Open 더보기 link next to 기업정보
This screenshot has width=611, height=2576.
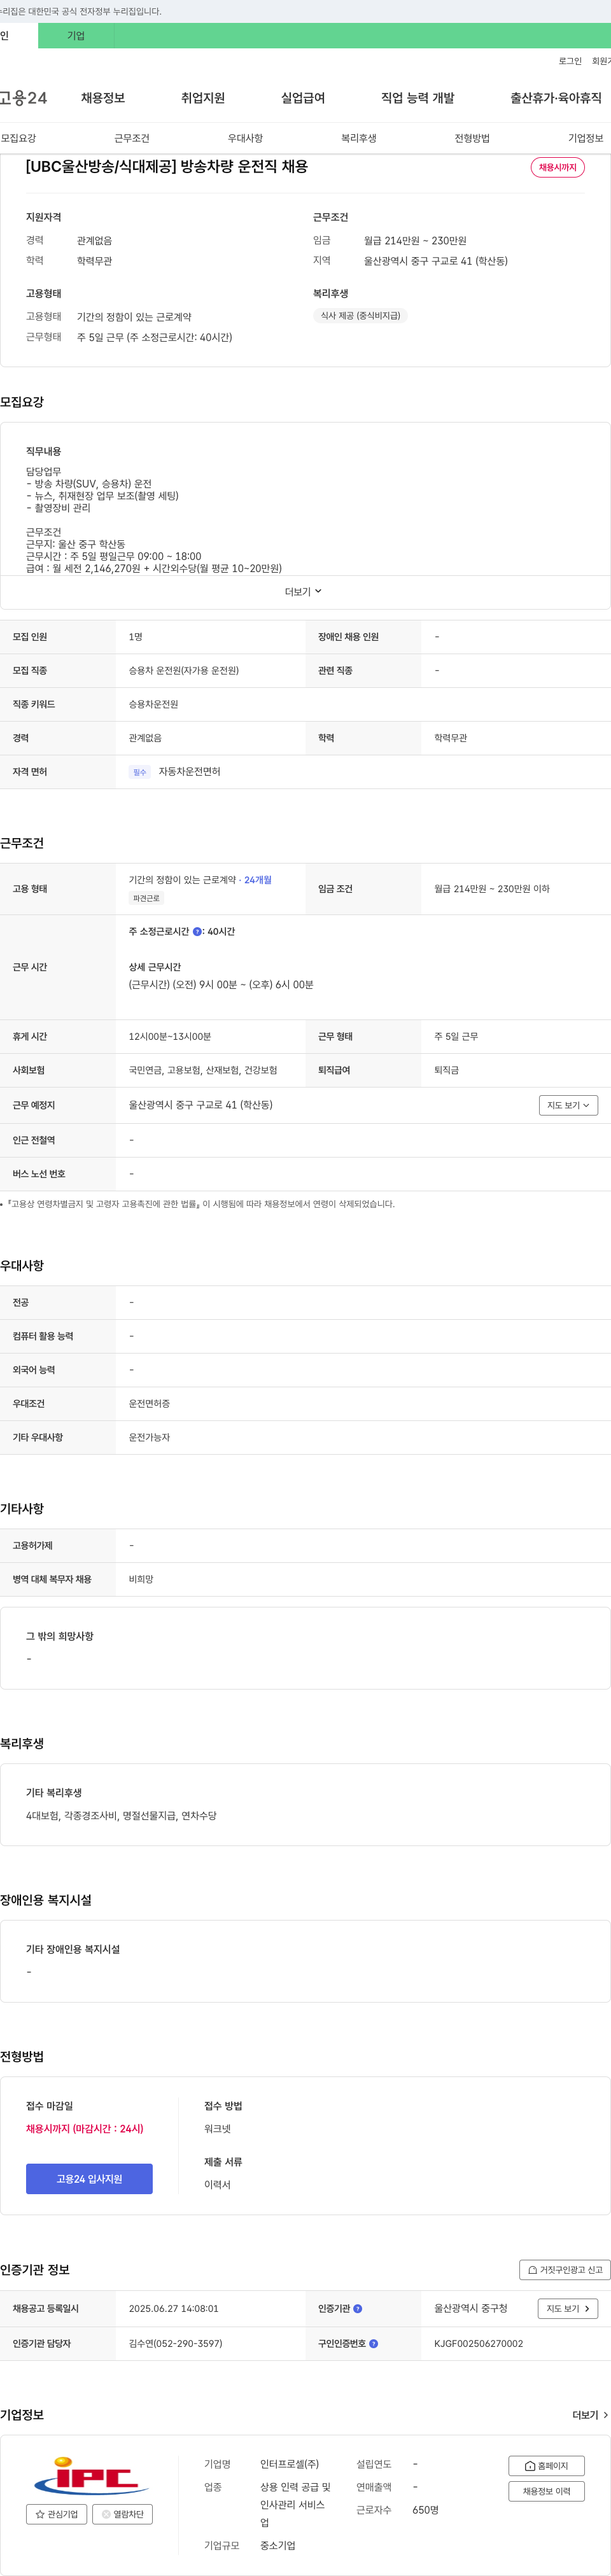pos(590,2415)
